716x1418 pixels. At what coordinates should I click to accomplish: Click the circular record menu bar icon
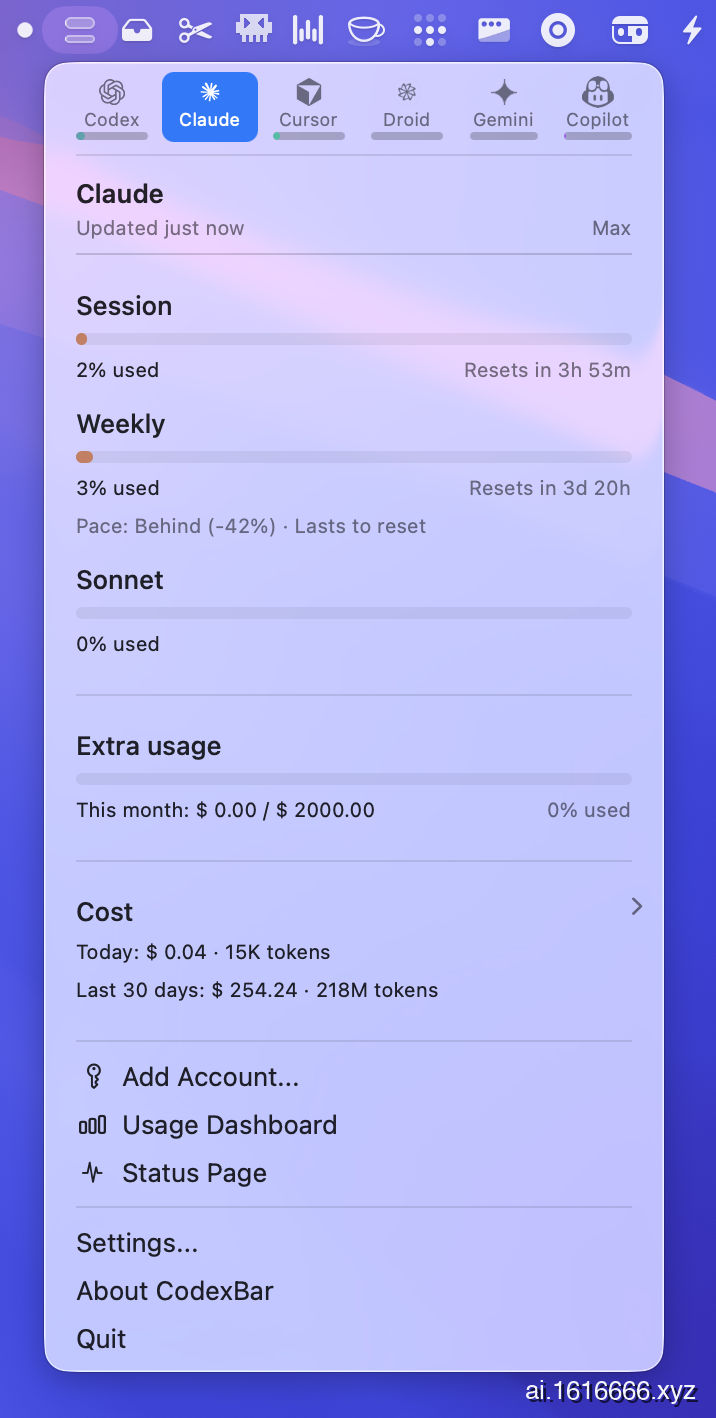pyautogui.click(x=558, y=31)
